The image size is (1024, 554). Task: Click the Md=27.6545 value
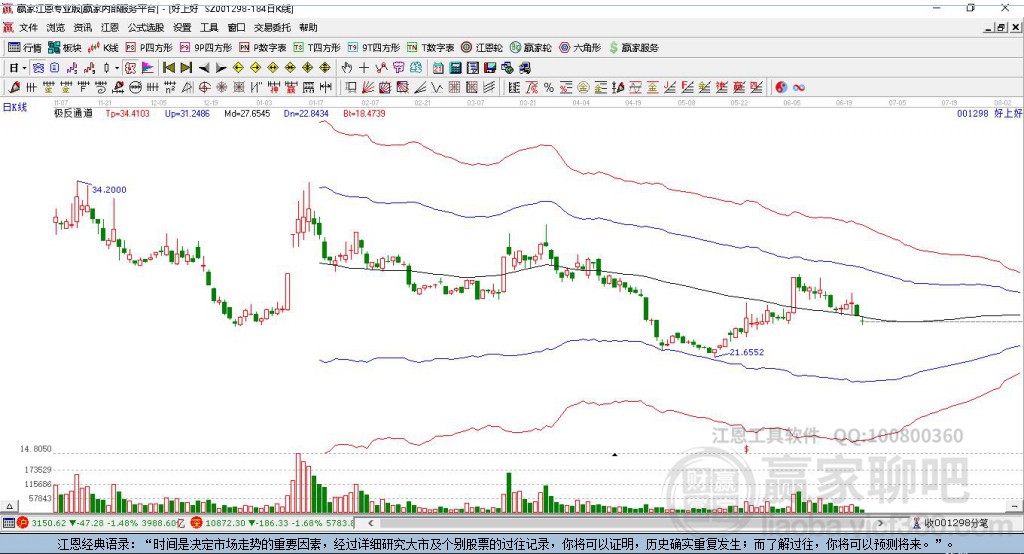(246, 113)
